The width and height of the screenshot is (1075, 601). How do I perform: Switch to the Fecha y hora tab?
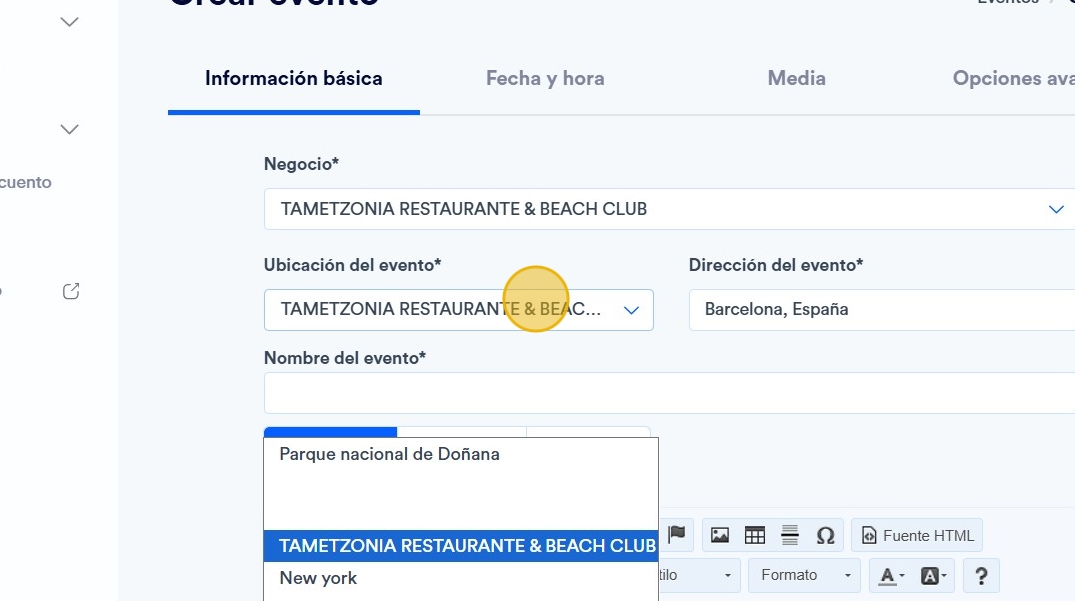point(545,79)
